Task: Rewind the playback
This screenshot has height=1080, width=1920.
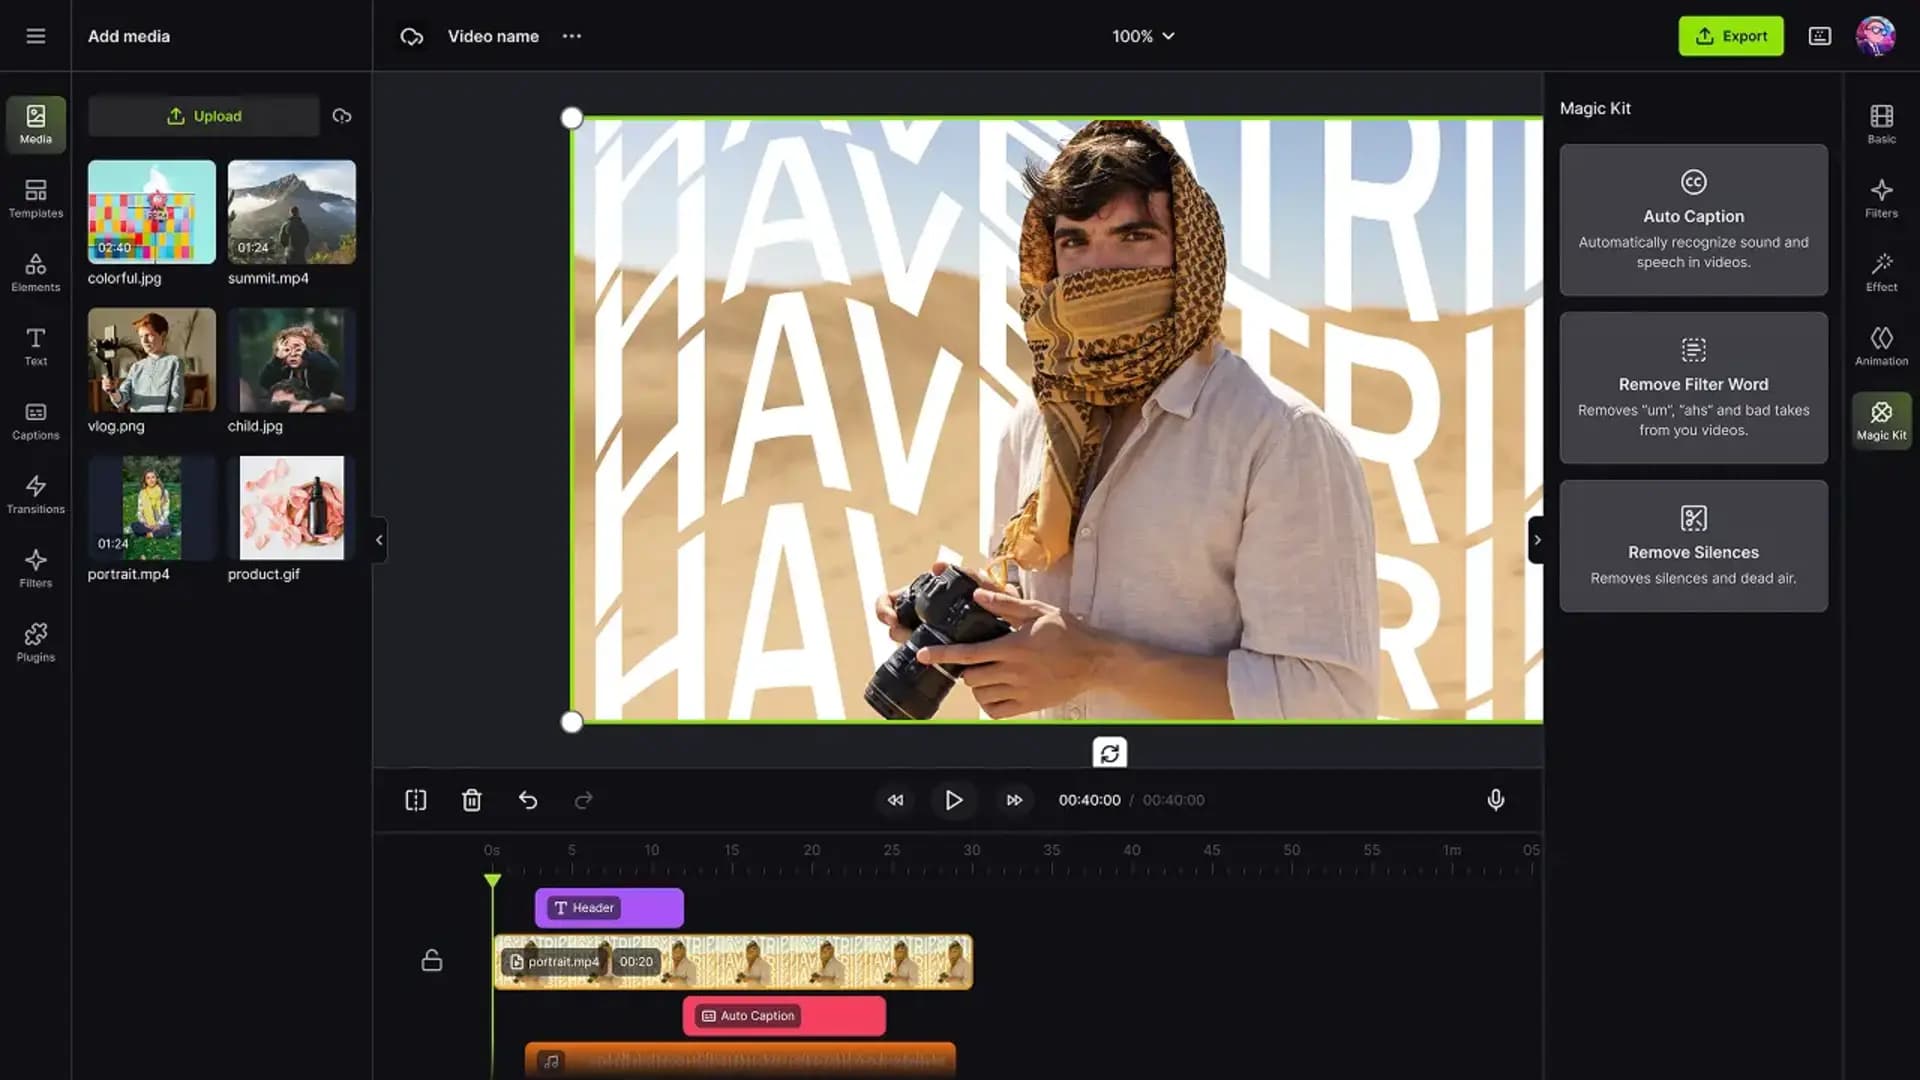Action: [x=896, y=800]
